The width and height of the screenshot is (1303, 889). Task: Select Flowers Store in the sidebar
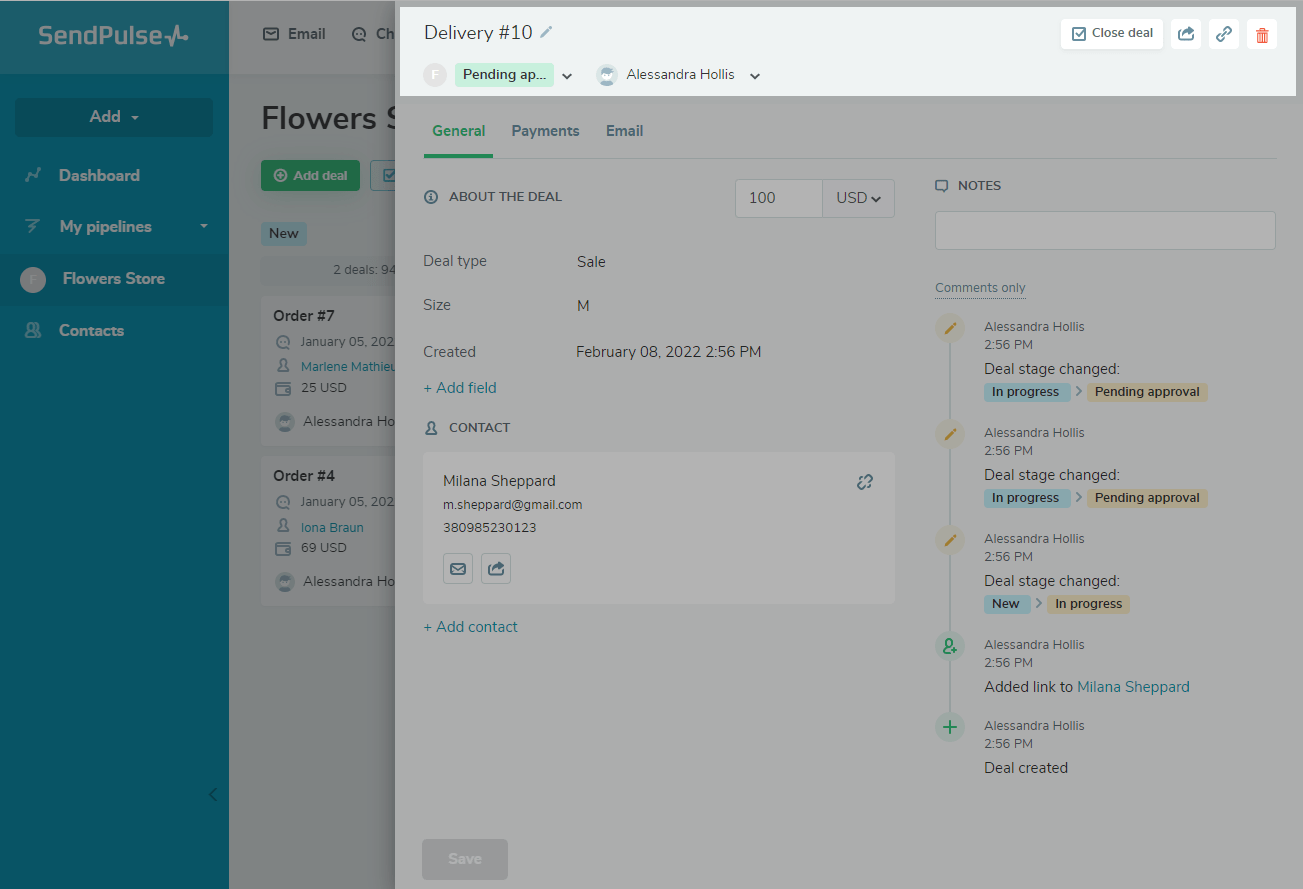tap(114, 279)
